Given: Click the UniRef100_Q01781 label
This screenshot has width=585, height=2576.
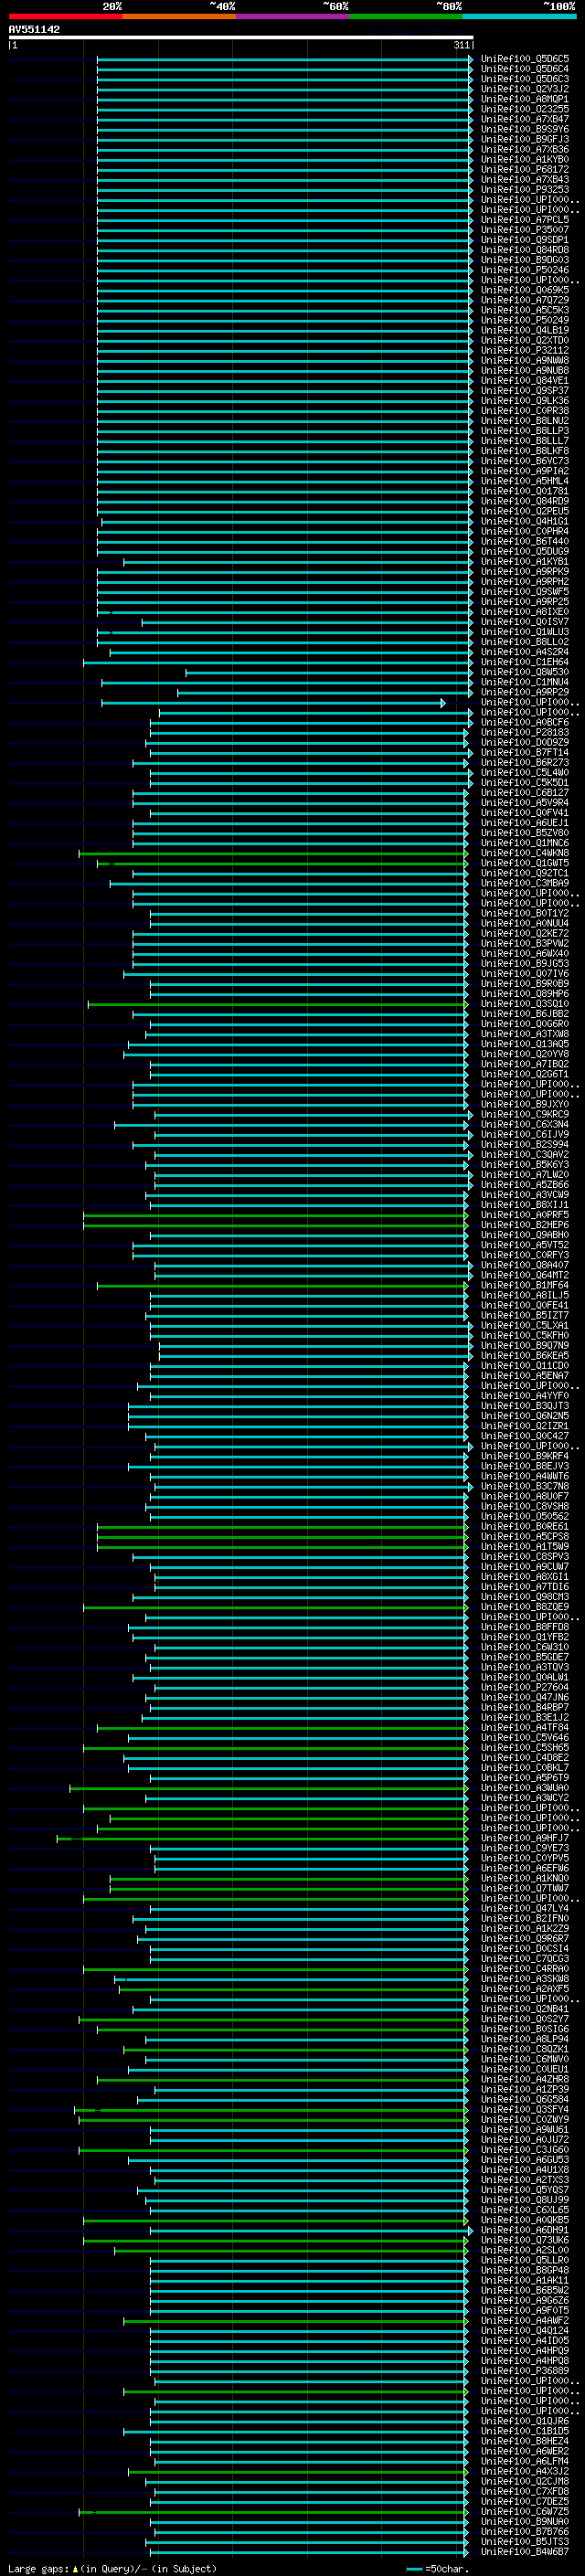Looking at the screenshot, I should [x=524, y=491].
